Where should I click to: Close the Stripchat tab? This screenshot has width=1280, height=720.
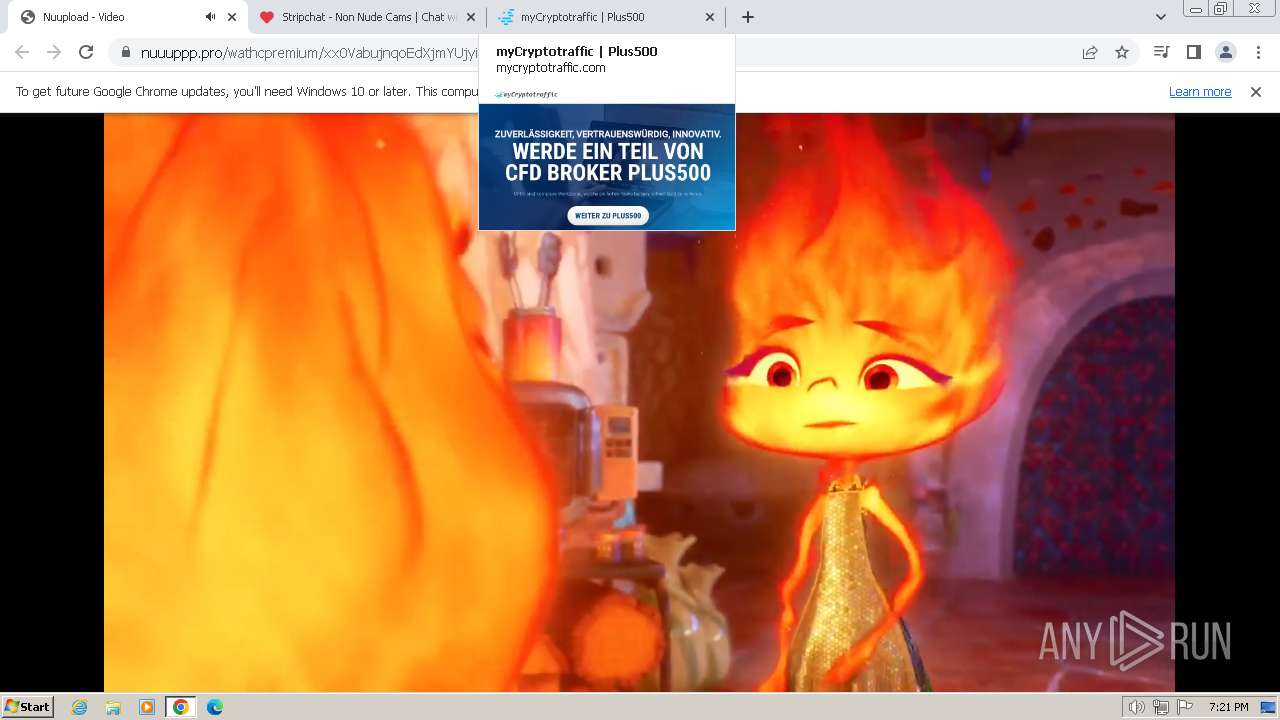[471, 17]
